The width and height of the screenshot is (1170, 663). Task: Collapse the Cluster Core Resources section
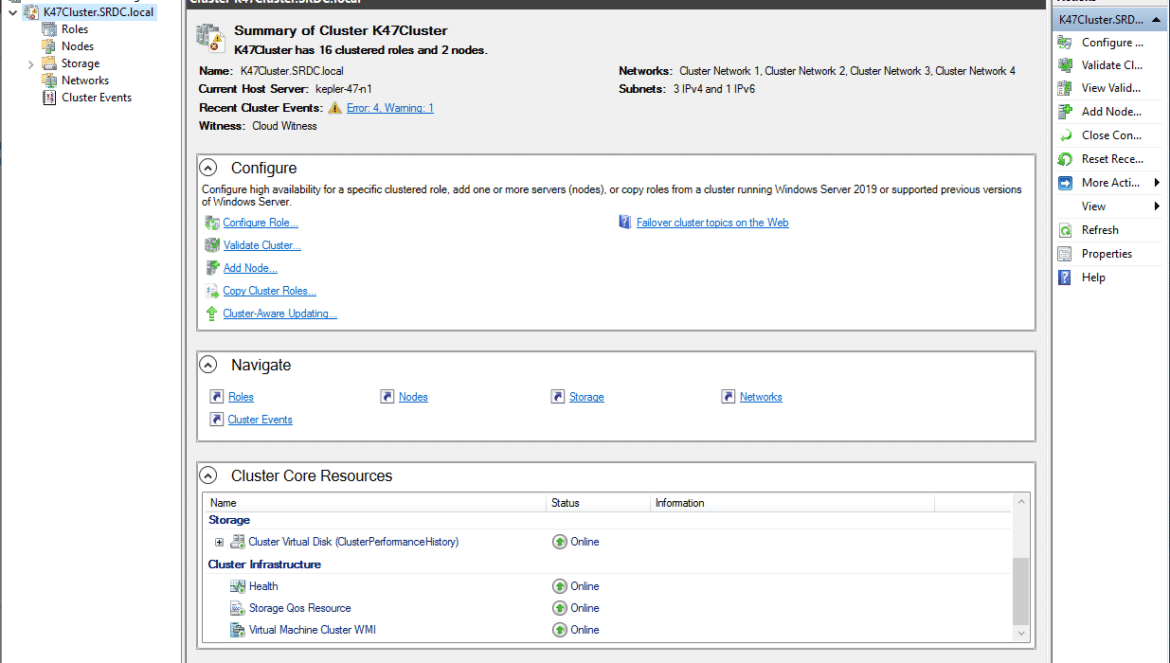click(x=208, y=475)
